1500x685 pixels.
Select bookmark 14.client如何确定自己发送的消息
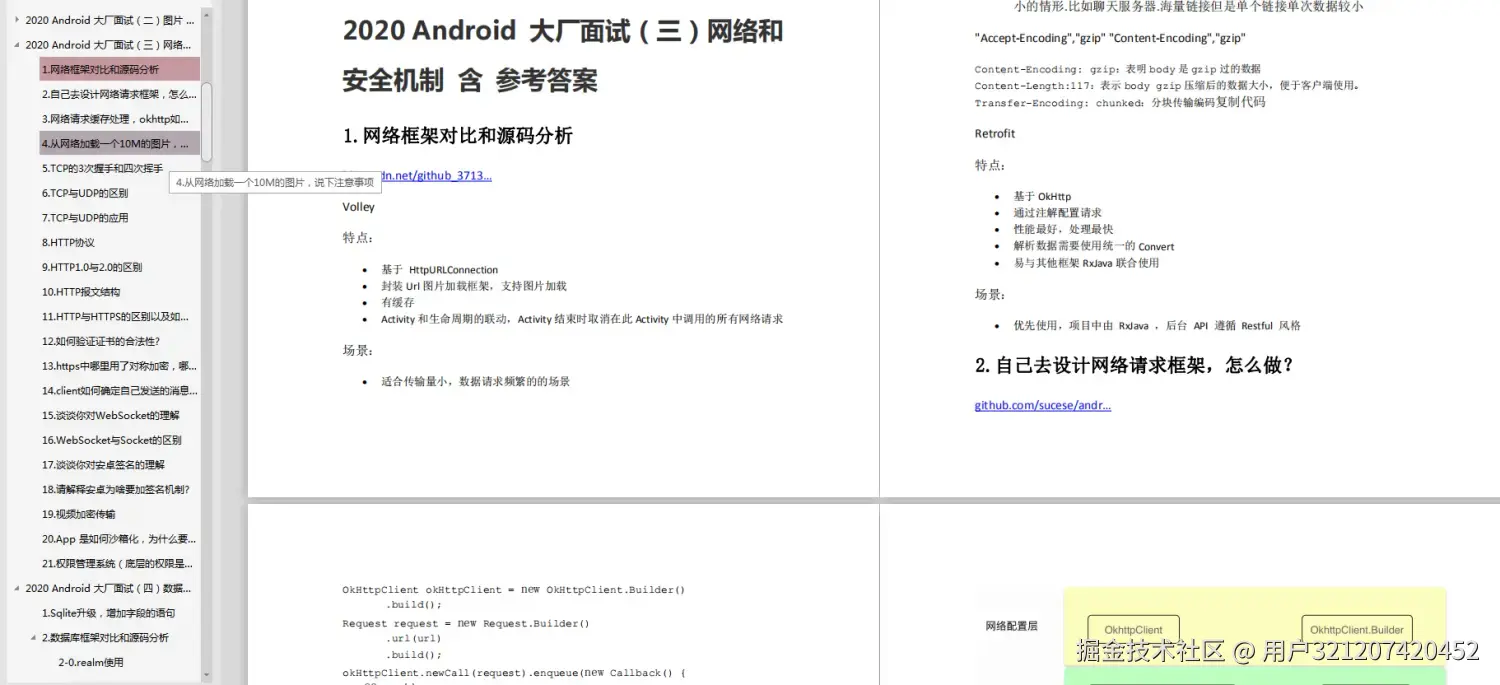(x=119, y=391)
